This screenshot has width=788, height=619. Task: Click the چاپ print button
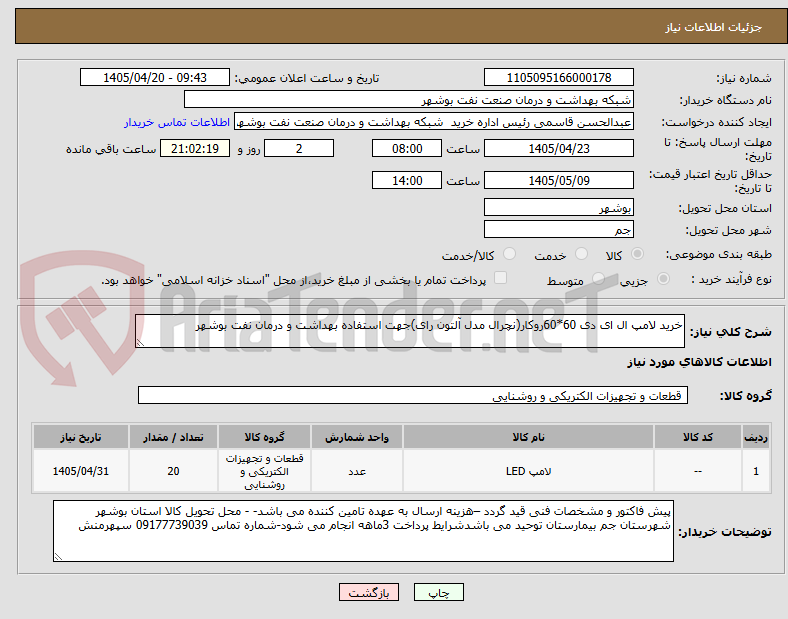pyautogui.click(x=439, y=592)
